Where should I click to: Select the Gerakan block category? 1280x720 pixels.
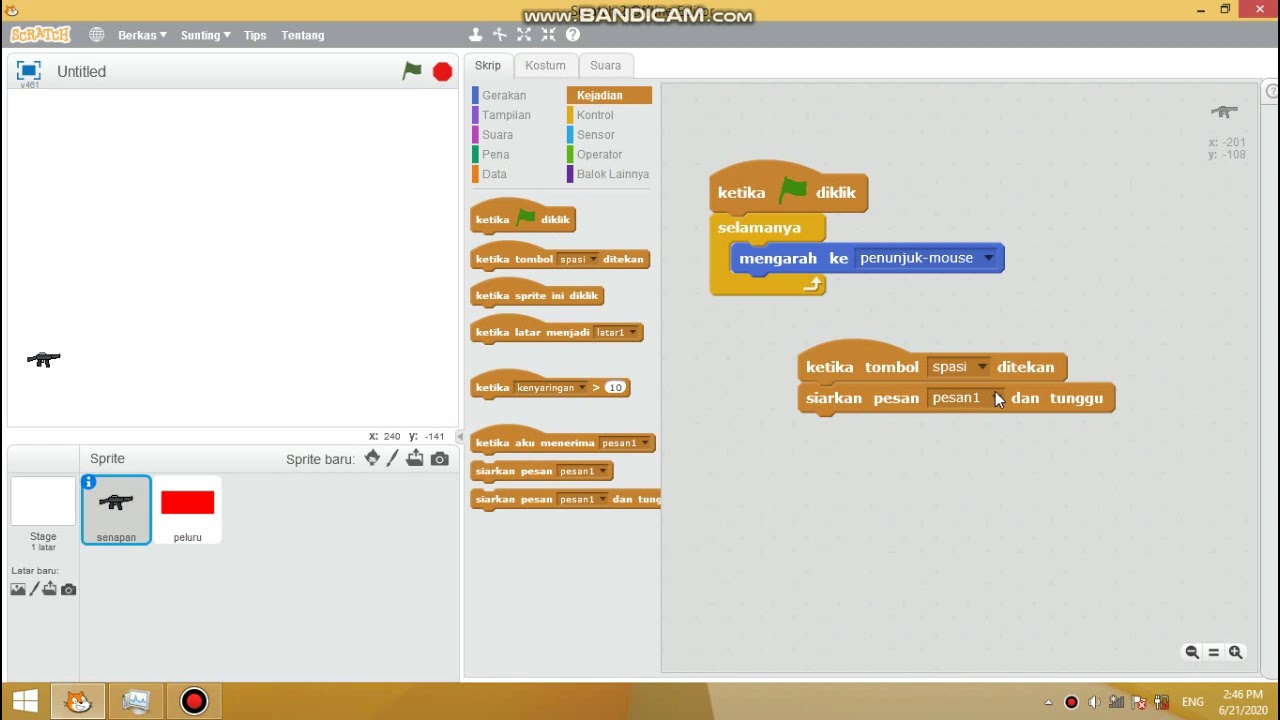click(x=503, y=95)
